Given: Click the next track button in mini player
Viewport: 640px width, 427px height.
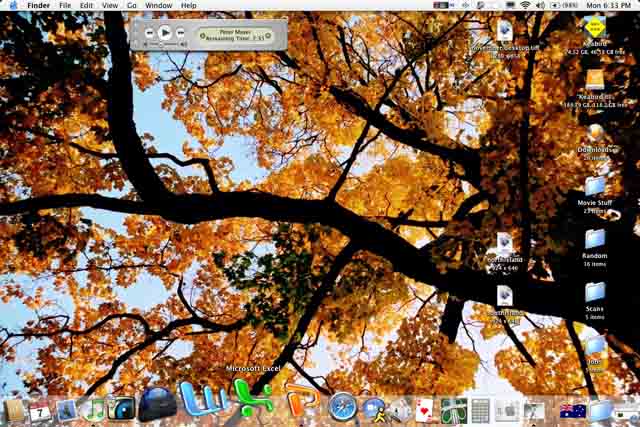Looking at the screenshot, I should coord(180,33).
